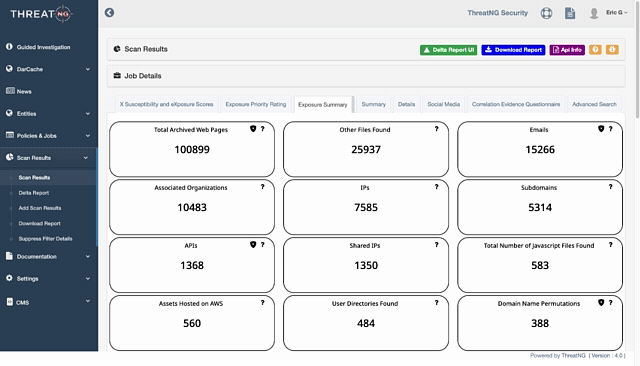This screenshot has width=640, height=366.
Task: Open Add Scan Results in sidebar
Action: [40, 208]
